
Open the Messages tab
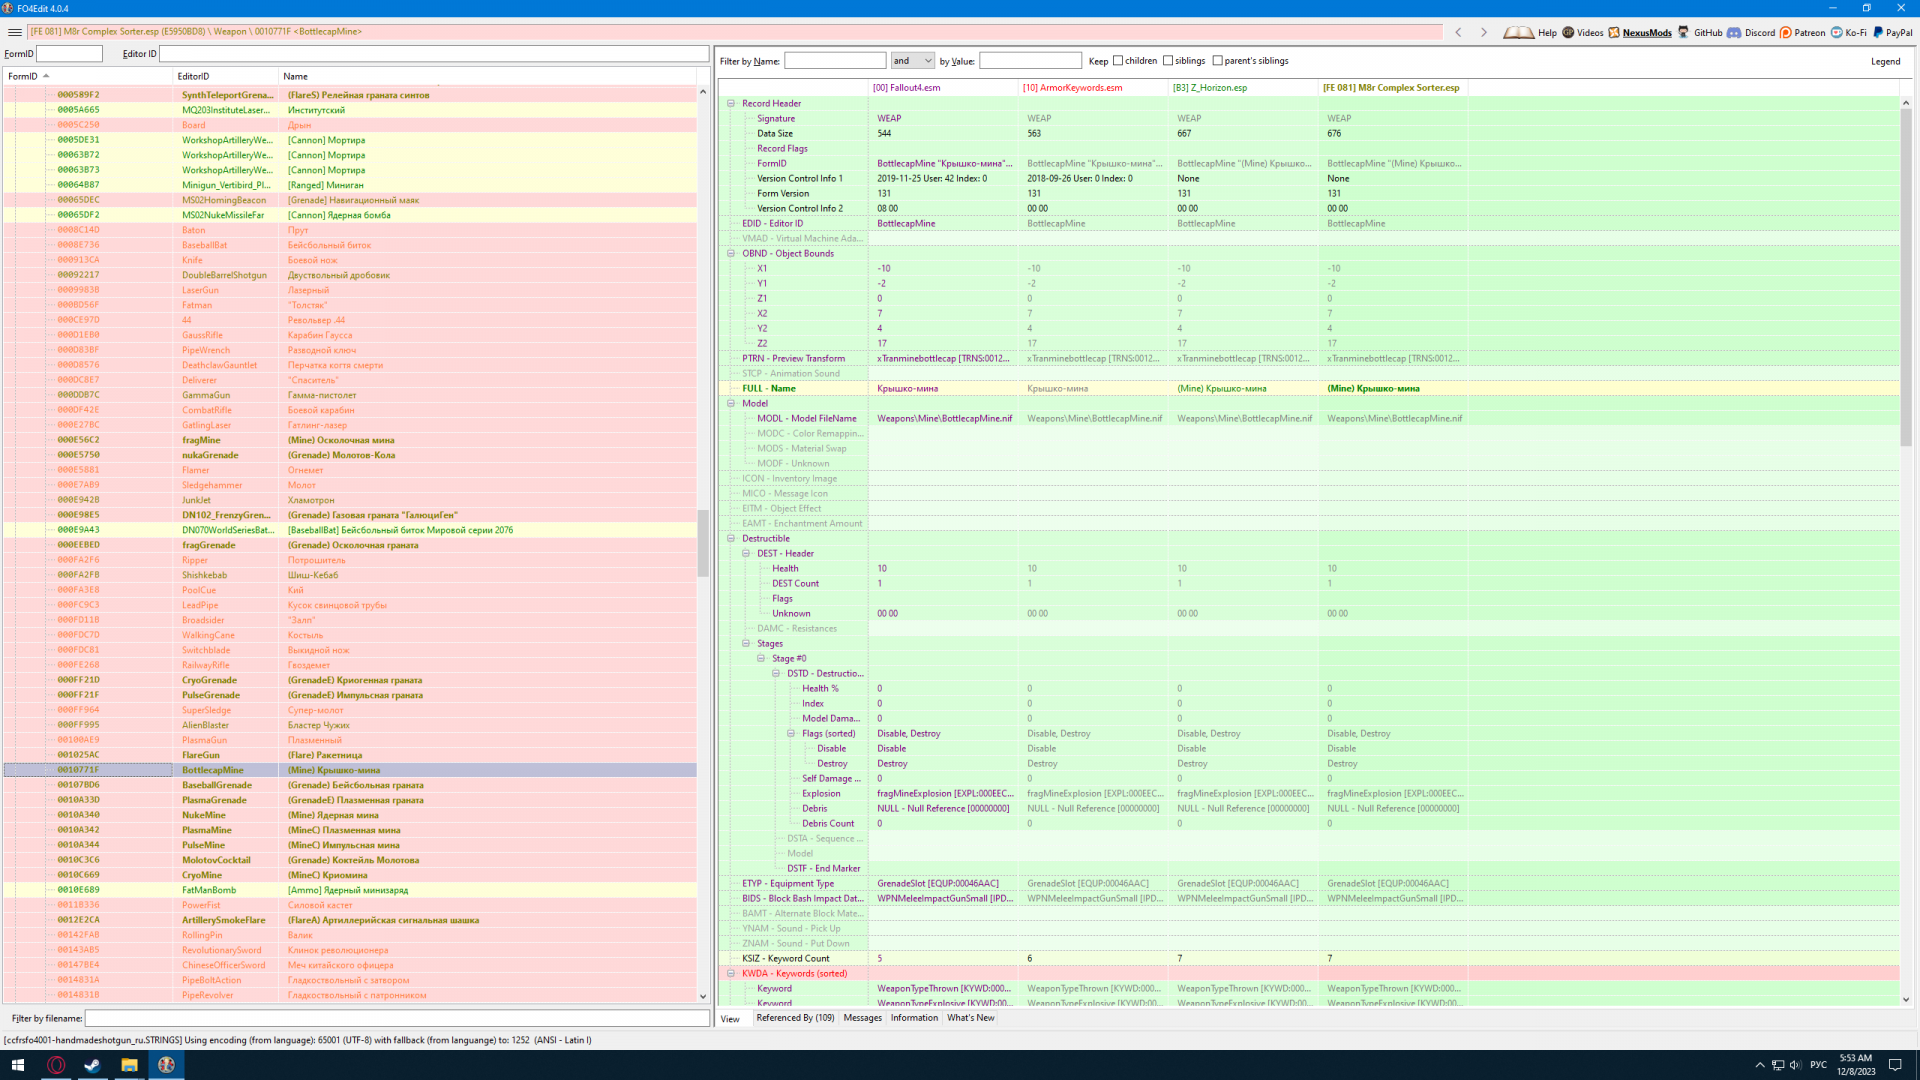point(862,1018)
